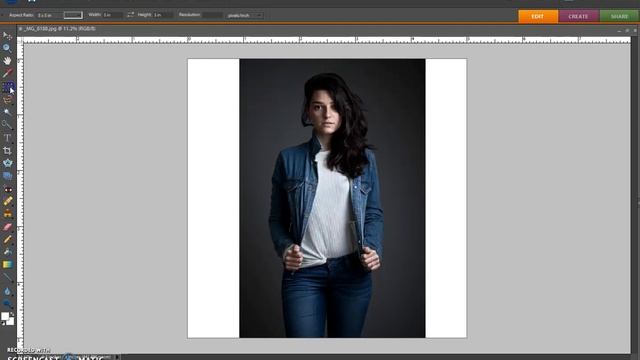Select the Cookie Cutter tool

click(7, 163)
